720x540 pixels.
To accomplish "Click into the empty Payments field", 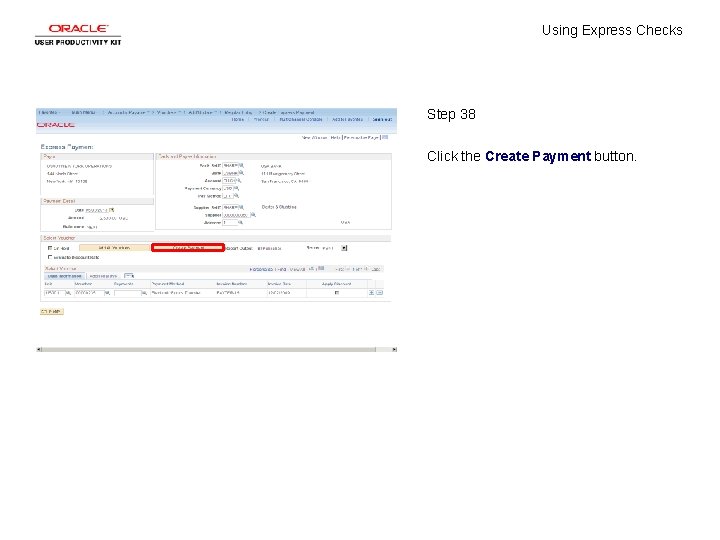I will click(127, 293).
